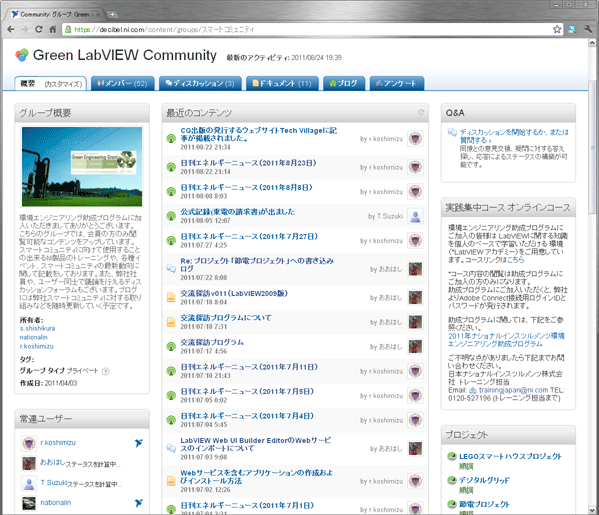Image resolution: width=599 pixels, height=515 pixels.
Task: Click the group overview landscape image
Action: [x=82, y=167]
